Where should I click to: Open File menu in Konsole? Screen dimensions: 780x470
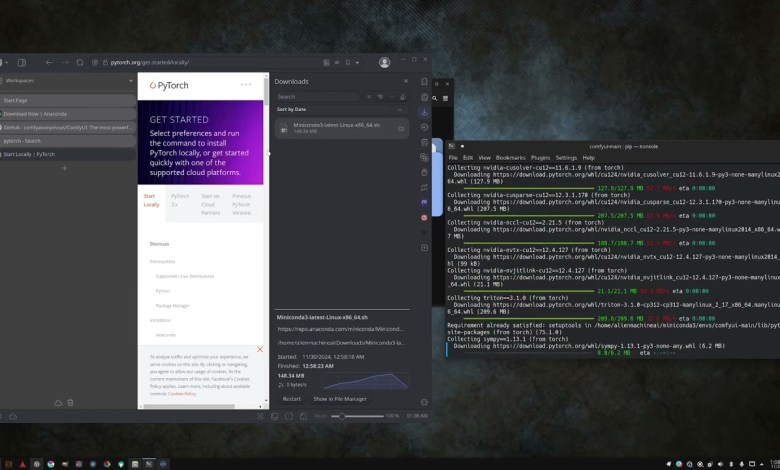click(x=453, y=158)
